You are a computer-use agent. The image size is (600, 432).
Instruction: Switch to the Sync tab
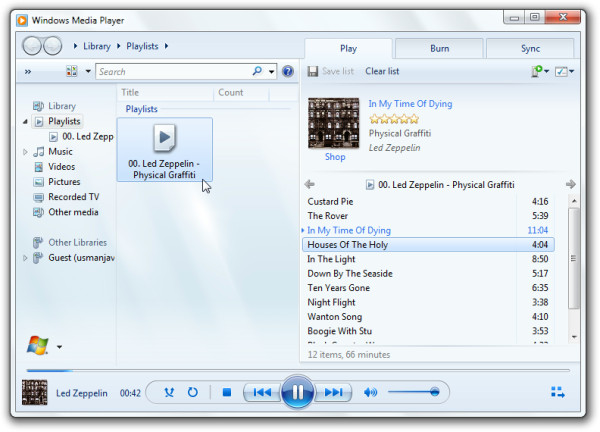pyautogui.click(x=530, y=49)
